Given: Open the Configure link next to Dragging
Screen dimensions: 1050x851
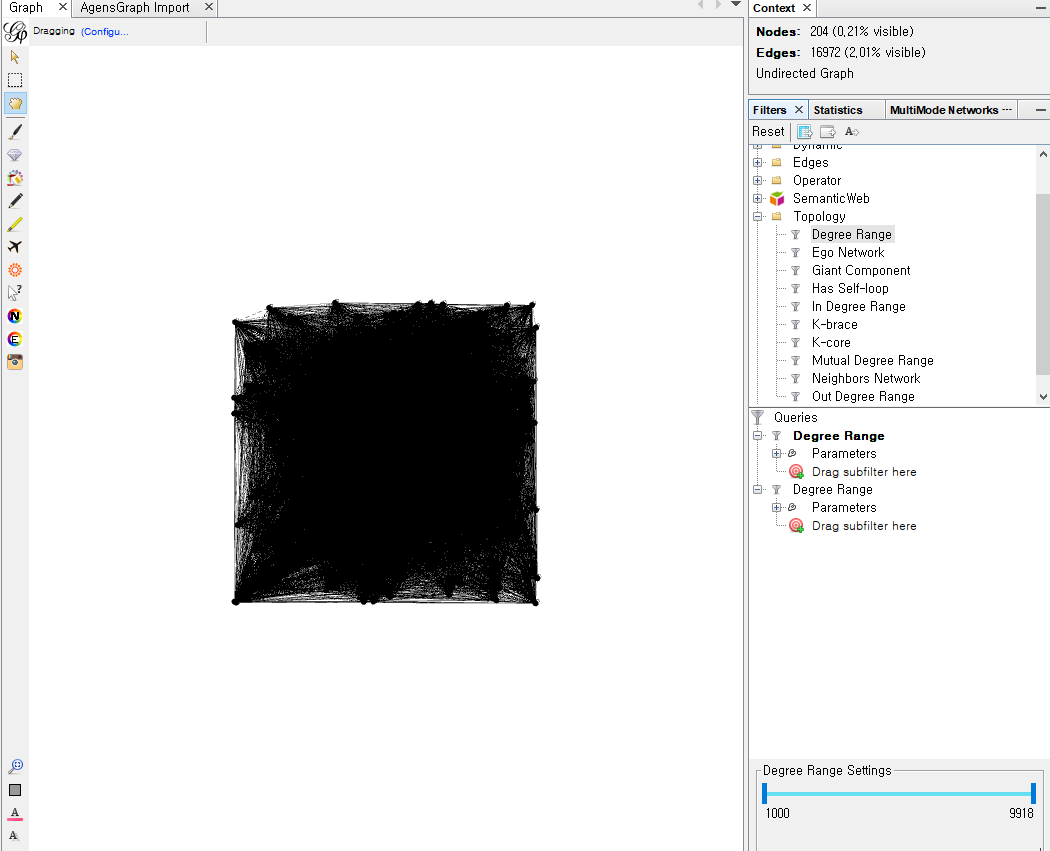Looking at the screenshot, I should [104, 31].
